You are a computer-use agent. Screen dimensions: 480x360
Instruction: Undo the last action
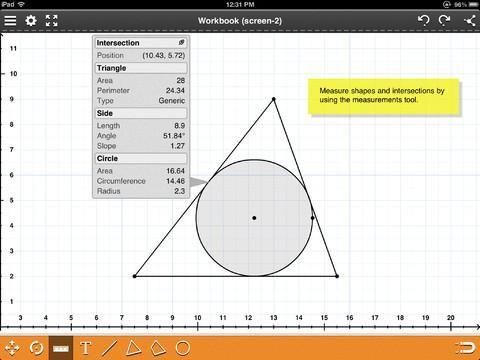pyautogui.click(x=424, y=20)
